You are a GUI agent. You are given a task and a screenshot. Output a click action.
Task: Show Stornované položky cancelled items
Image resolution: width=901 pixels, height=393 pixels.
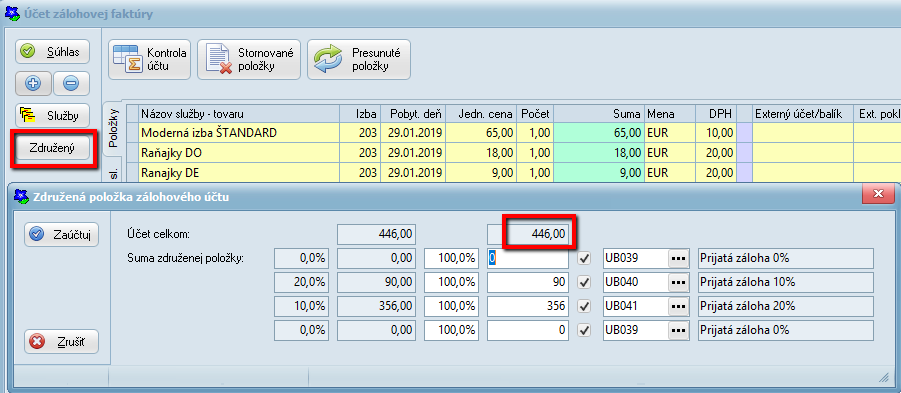pyautogui.click(x=249, y=59)
